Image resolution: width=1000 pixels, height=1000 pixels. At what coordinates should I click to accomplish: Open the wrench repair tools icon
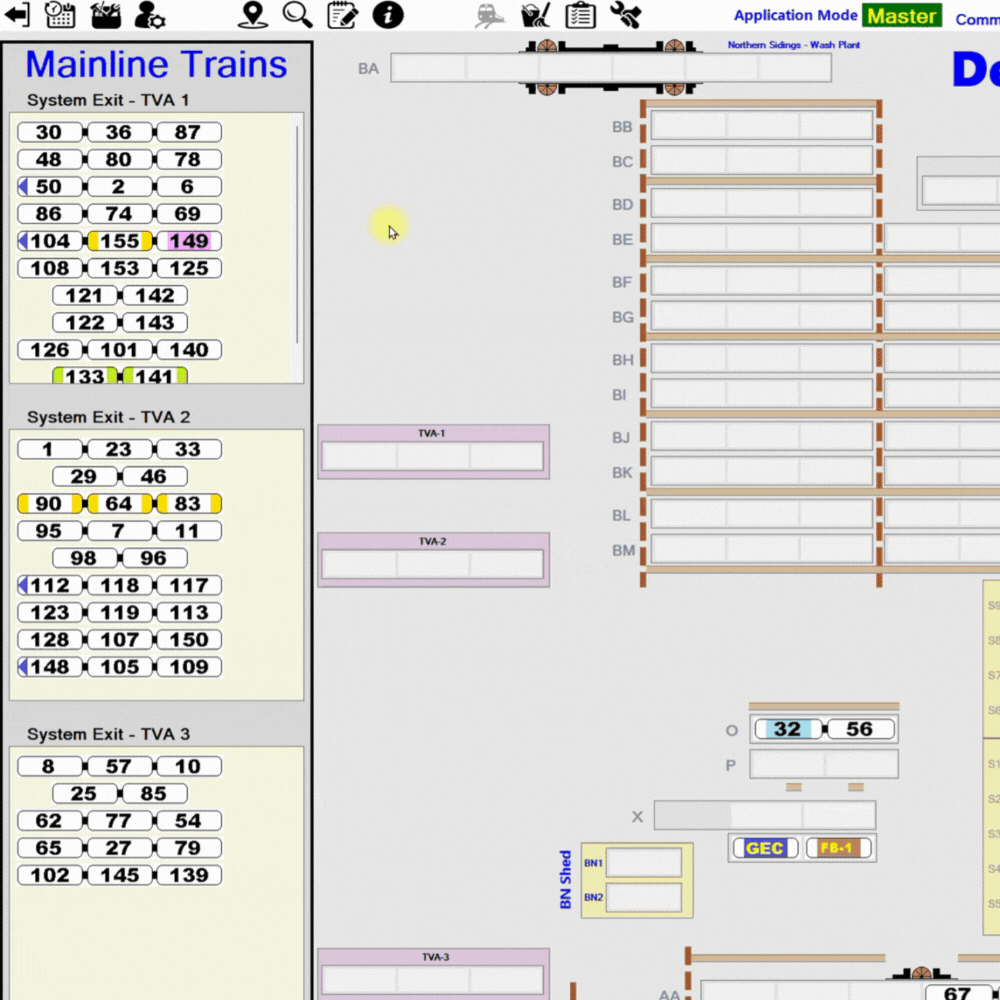pyautogui.click(x=626, y=15)
